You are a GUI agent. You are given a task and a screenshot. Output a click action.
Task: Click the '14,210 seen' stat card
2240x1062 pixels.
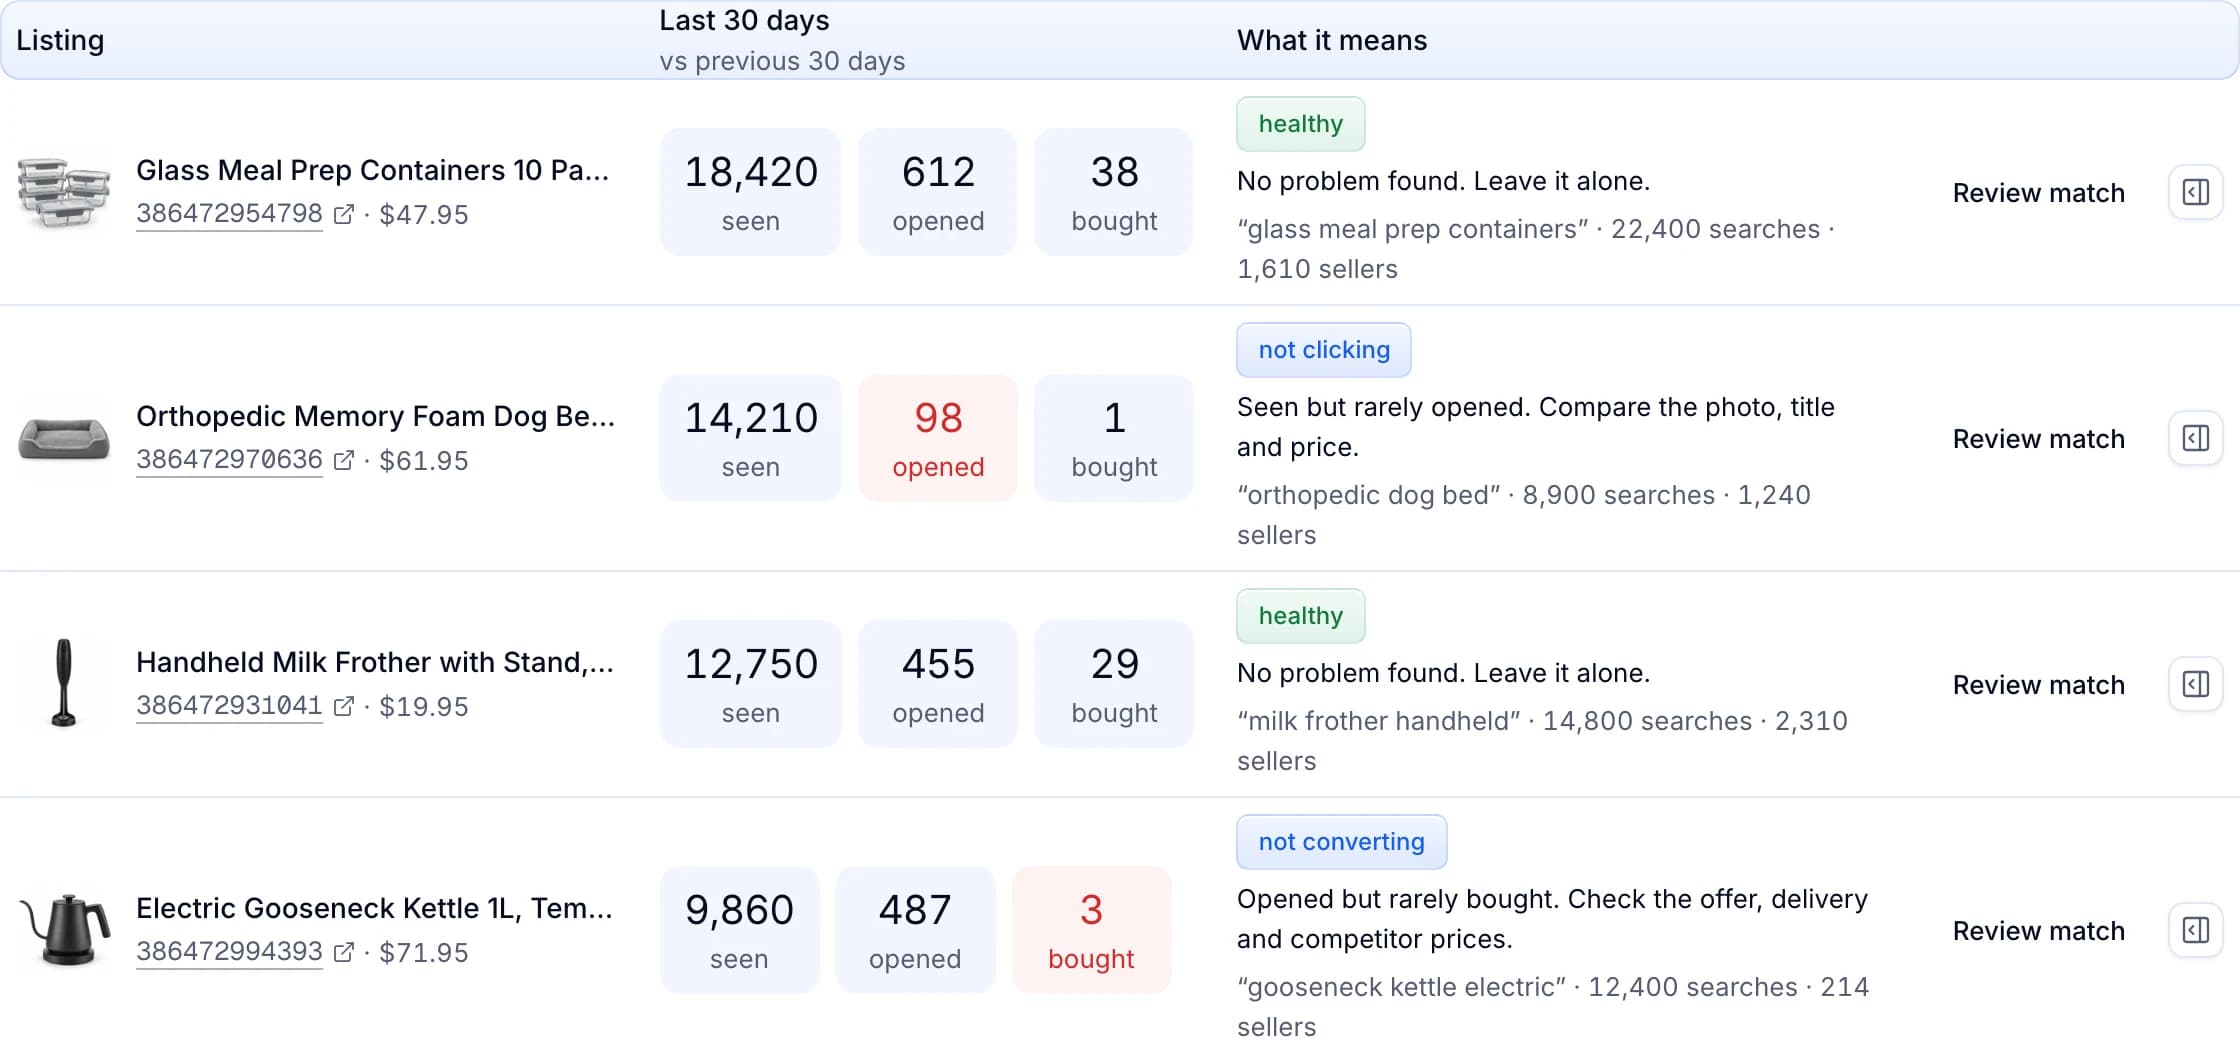click(x=751, y=438)
